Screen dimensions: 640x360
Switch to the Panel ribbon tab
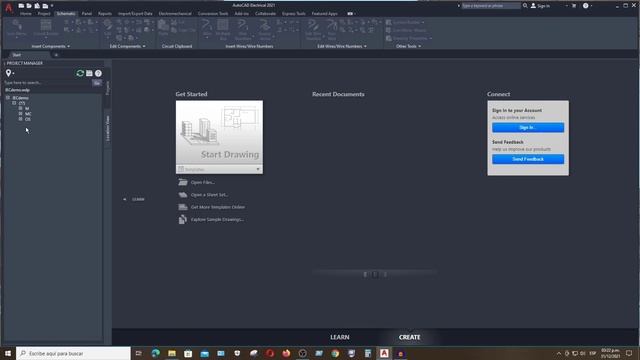pos(87,13)
